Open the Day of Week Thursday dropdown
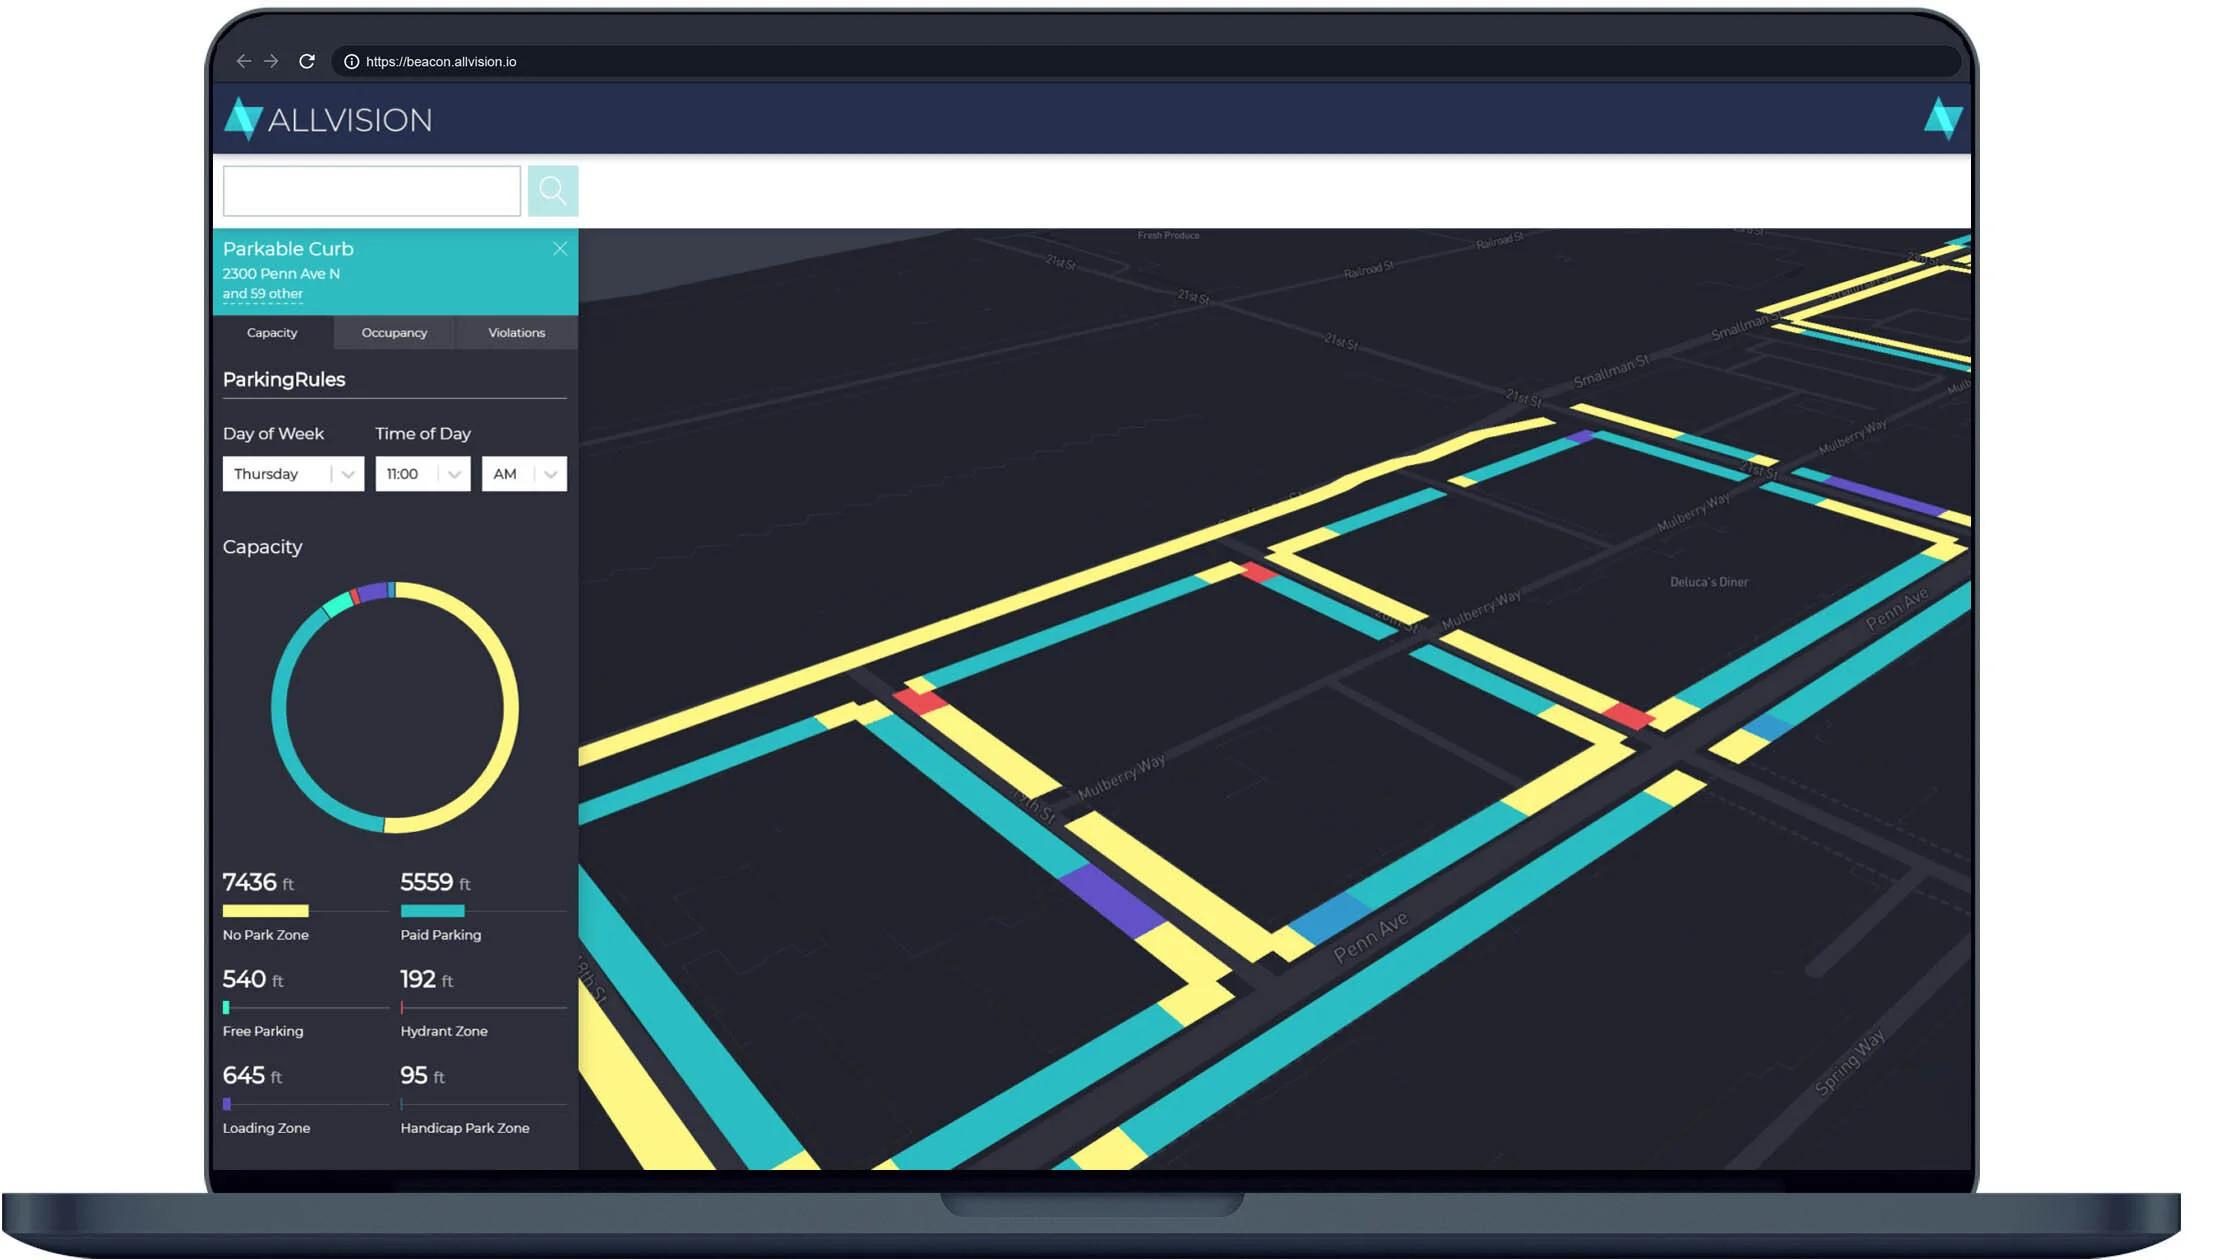The image size is (2238, 1260). (x=293, y=474)
